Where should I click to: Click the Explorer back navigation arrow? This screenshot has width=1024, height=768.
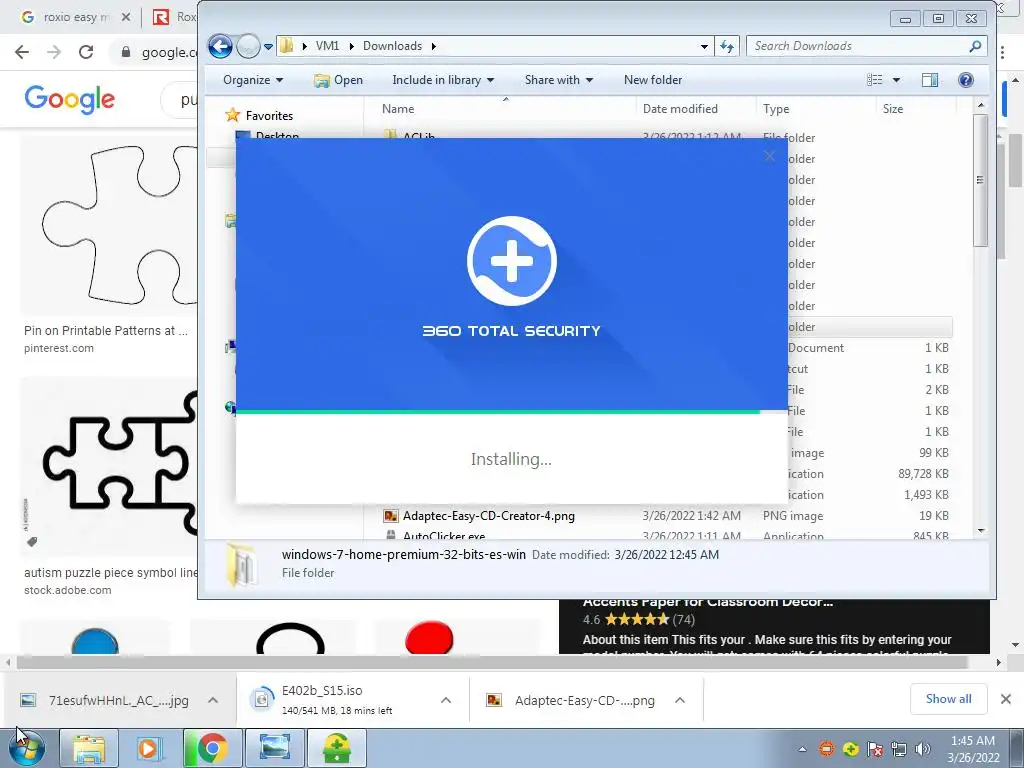point(220,46)
